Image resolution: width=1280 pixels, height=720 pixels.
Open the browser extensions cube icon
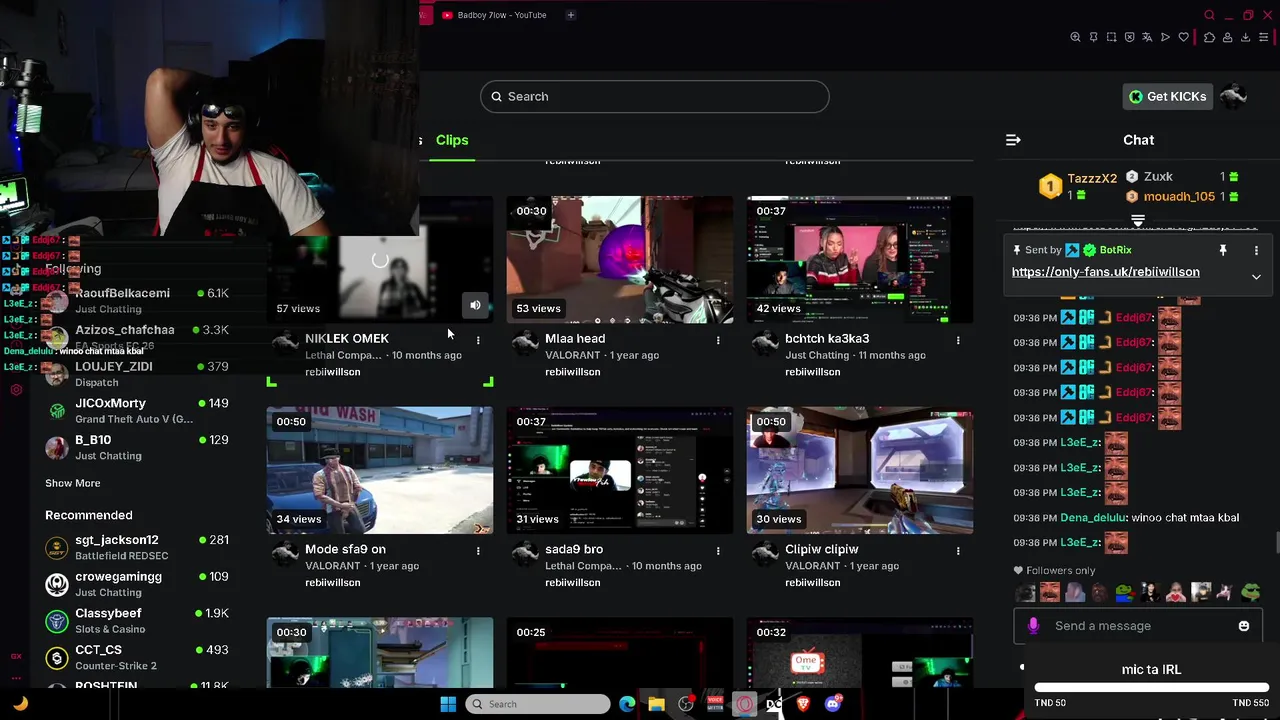pos(1209,37)
